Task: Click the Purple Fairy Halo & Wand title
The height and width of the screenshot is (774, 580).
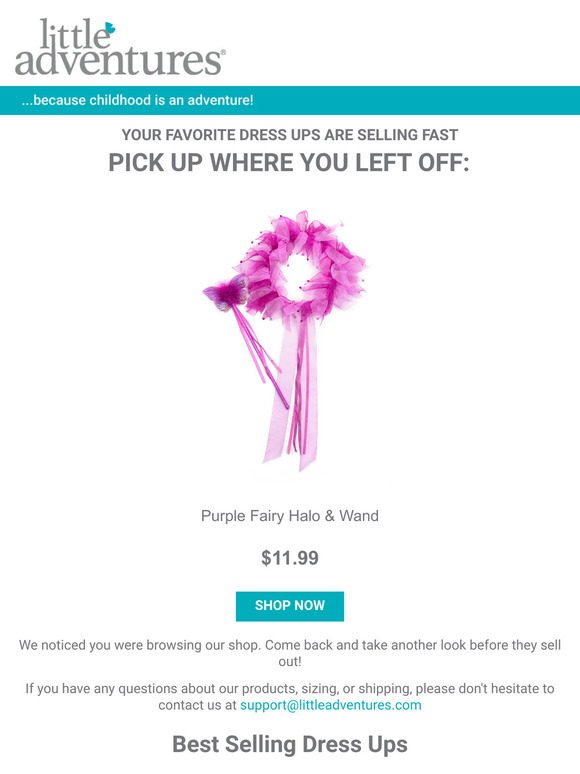Action: pyautogui.click(x=290, y=516)
